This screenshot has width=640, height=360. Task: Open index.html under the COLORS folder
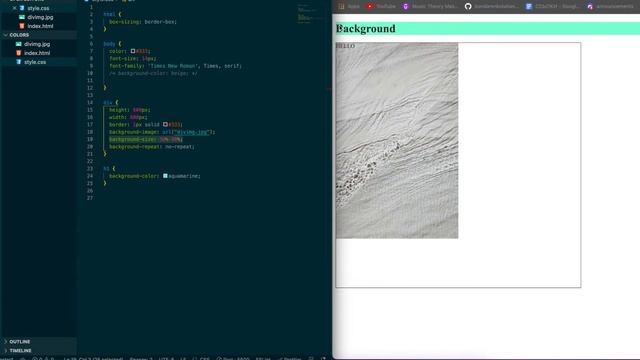pos(37,53)
